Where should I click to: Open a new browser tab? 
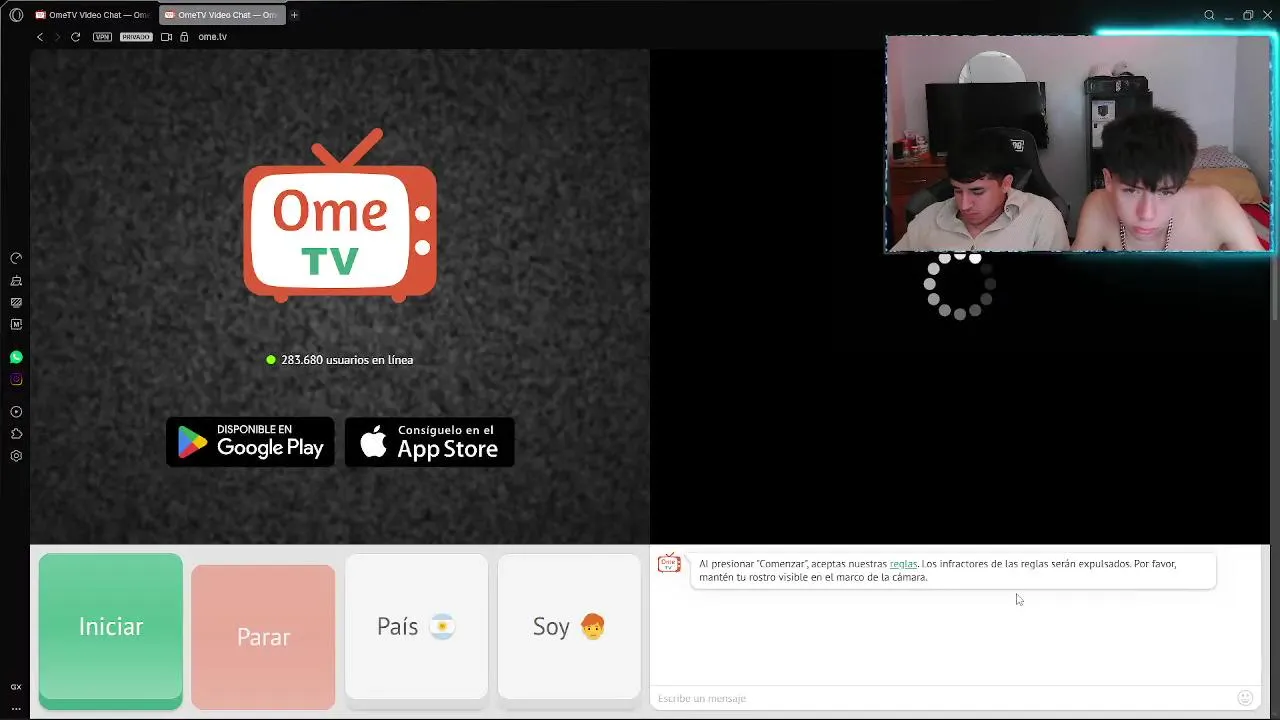294,15
